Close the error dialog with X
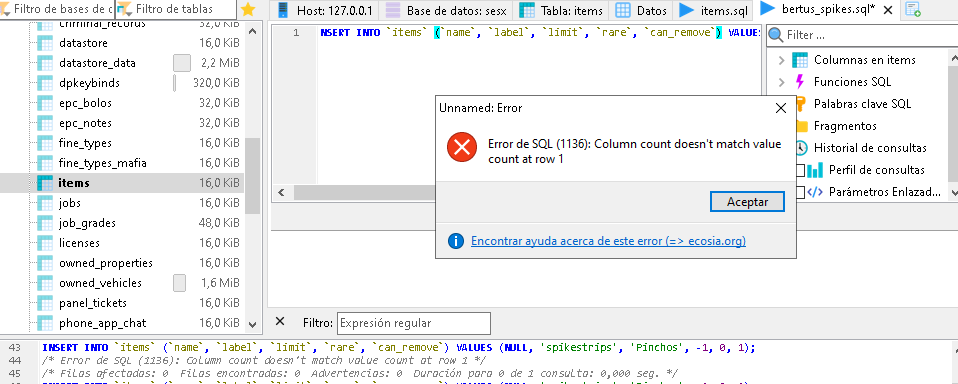The height and width of the screenshot is (384, 958). pyautogui.click(x=780, y=108)
